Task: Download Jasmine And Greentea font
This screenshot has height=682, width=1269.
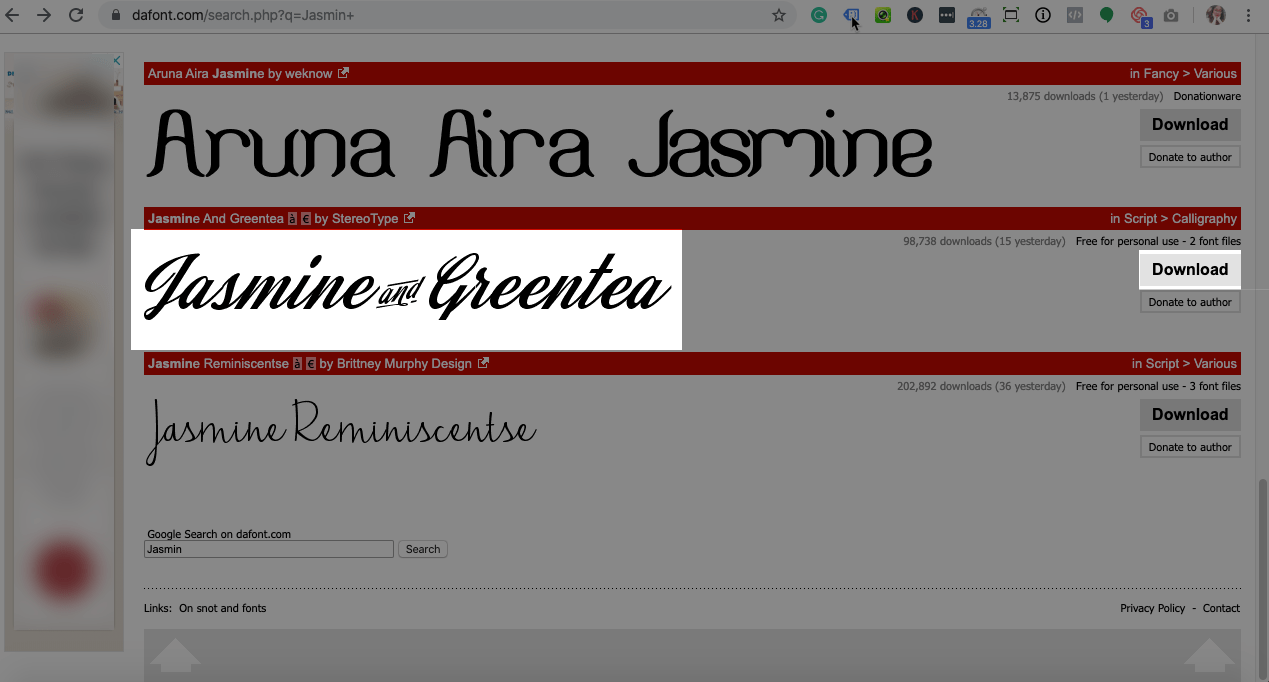Action: pyautogui.click(x=1190, y=269)
